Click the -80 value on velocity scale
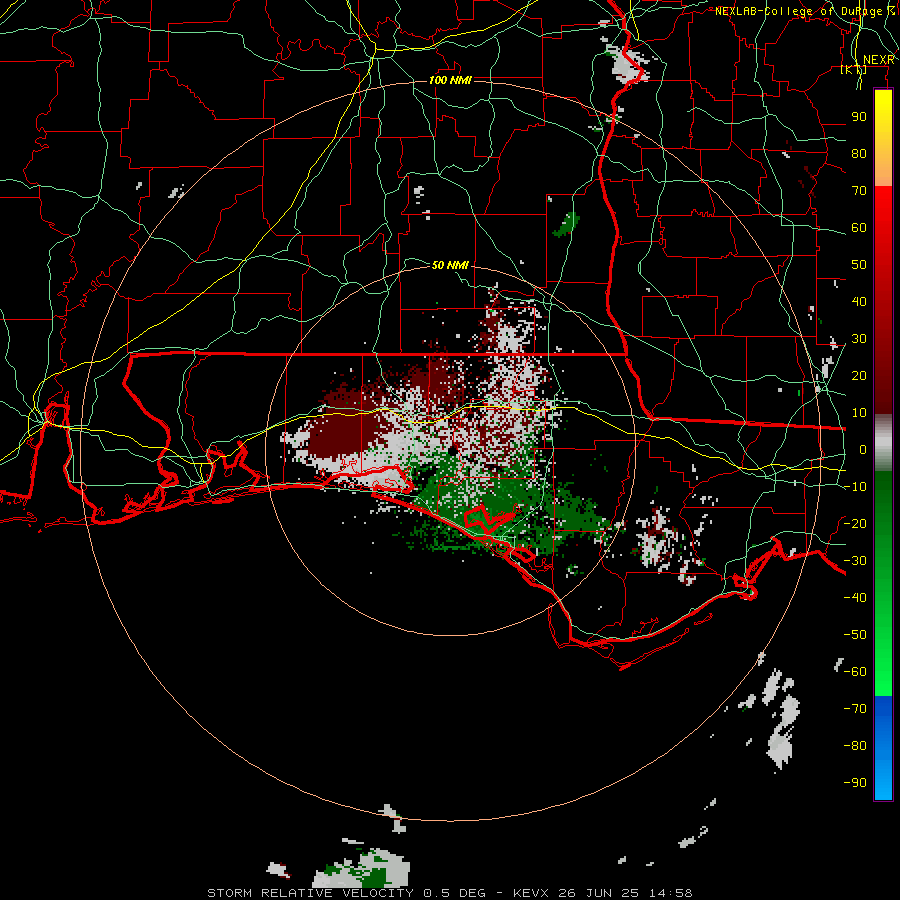This screenshot has height=900, width=900. click(855, 746)
